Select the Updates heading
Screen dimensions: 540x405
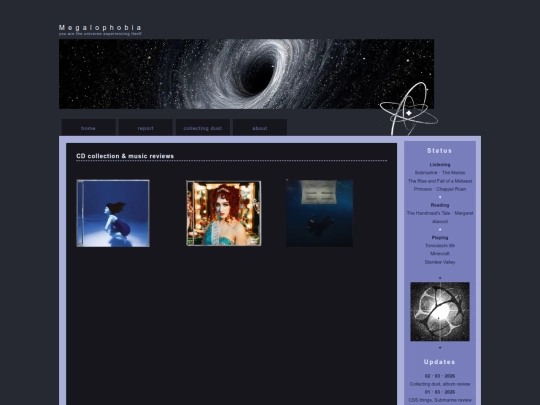click(x=439, y=362)
